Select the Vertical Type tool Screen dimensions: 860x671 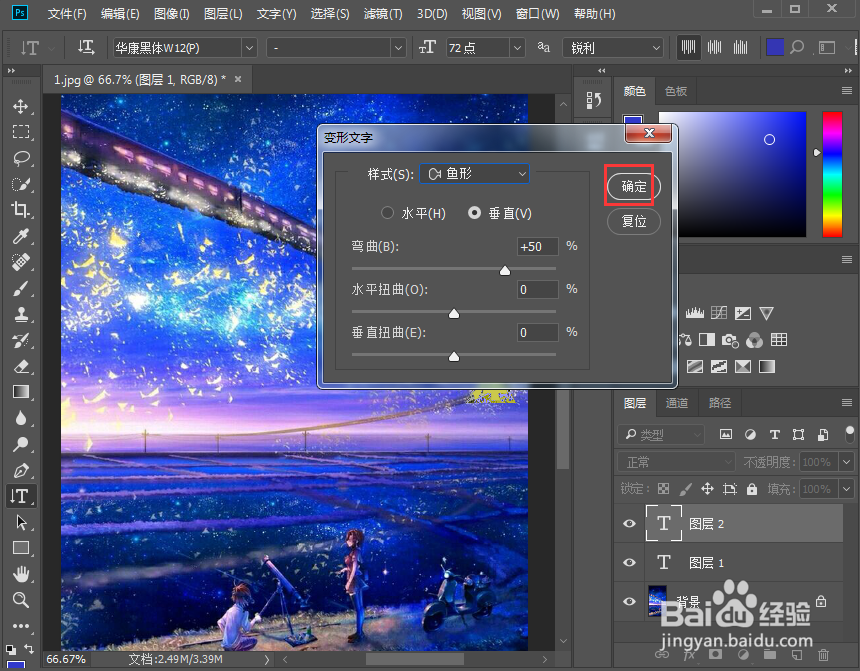pos(21,496)
